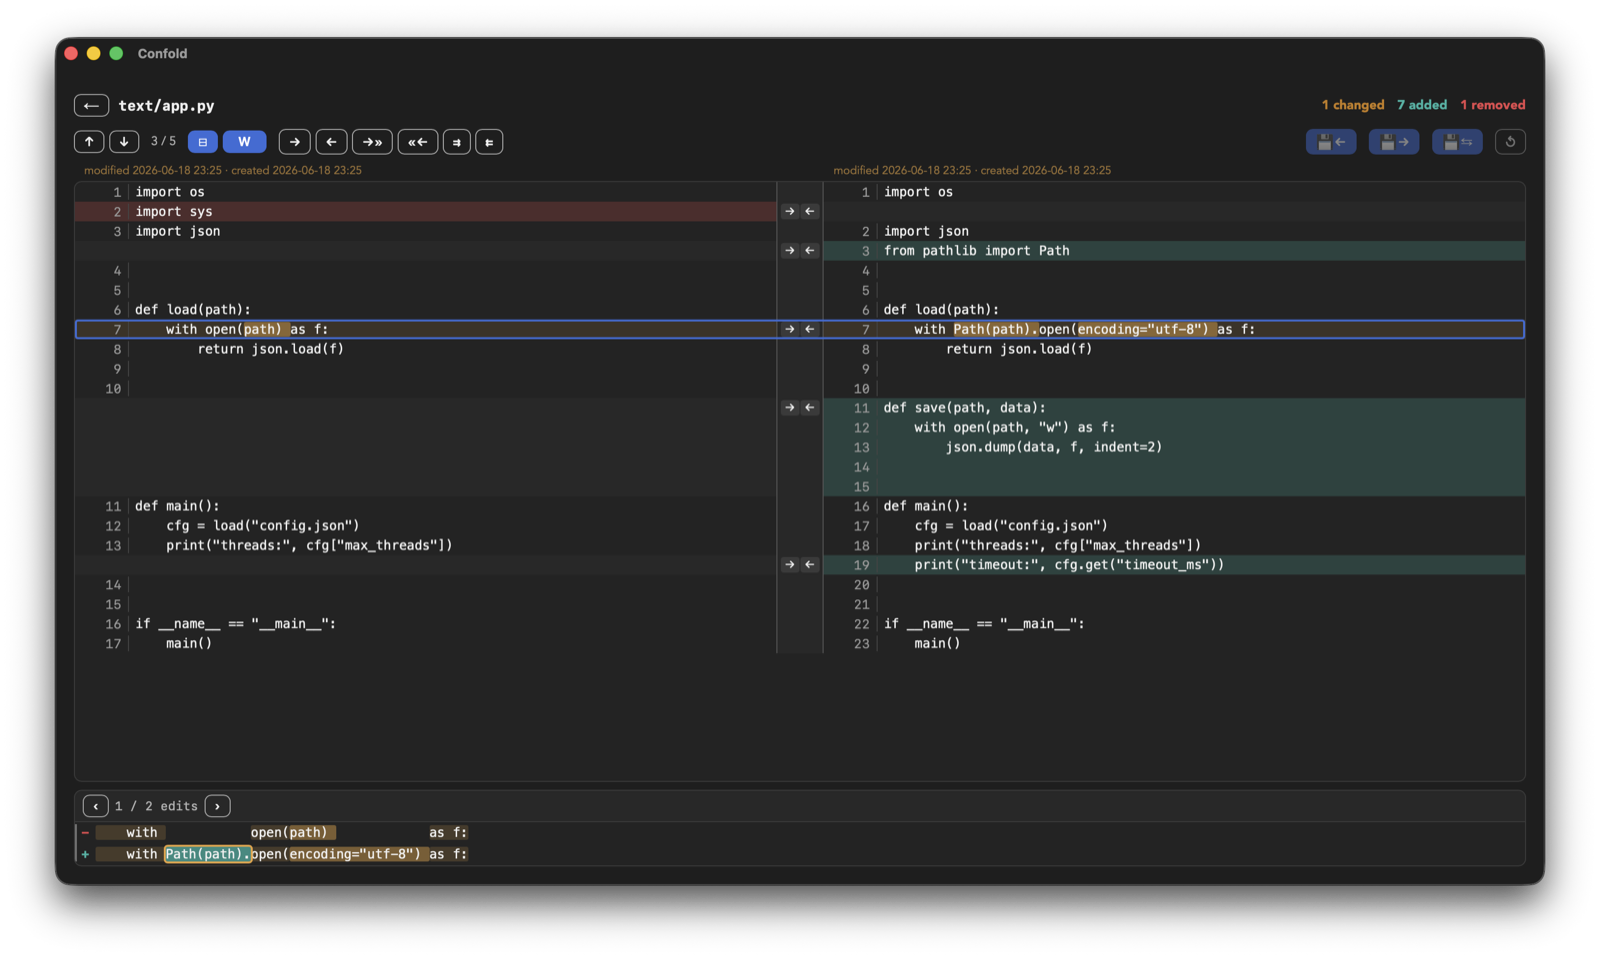Click the toolbar single right-arrow copy button
1600x958 pixels.
coord(294,142)
